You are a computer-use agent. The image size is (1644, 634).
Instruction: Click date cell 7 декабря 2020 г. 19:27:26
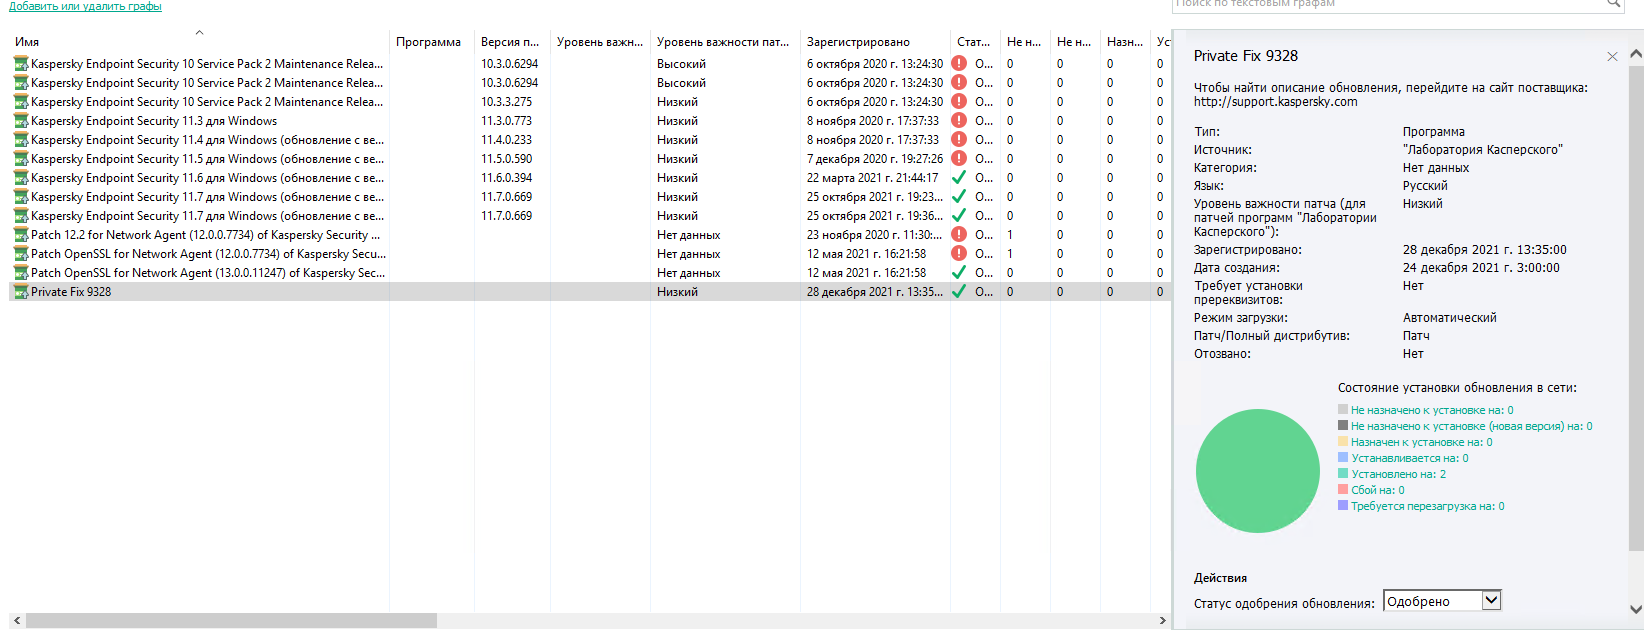[875, 159]
